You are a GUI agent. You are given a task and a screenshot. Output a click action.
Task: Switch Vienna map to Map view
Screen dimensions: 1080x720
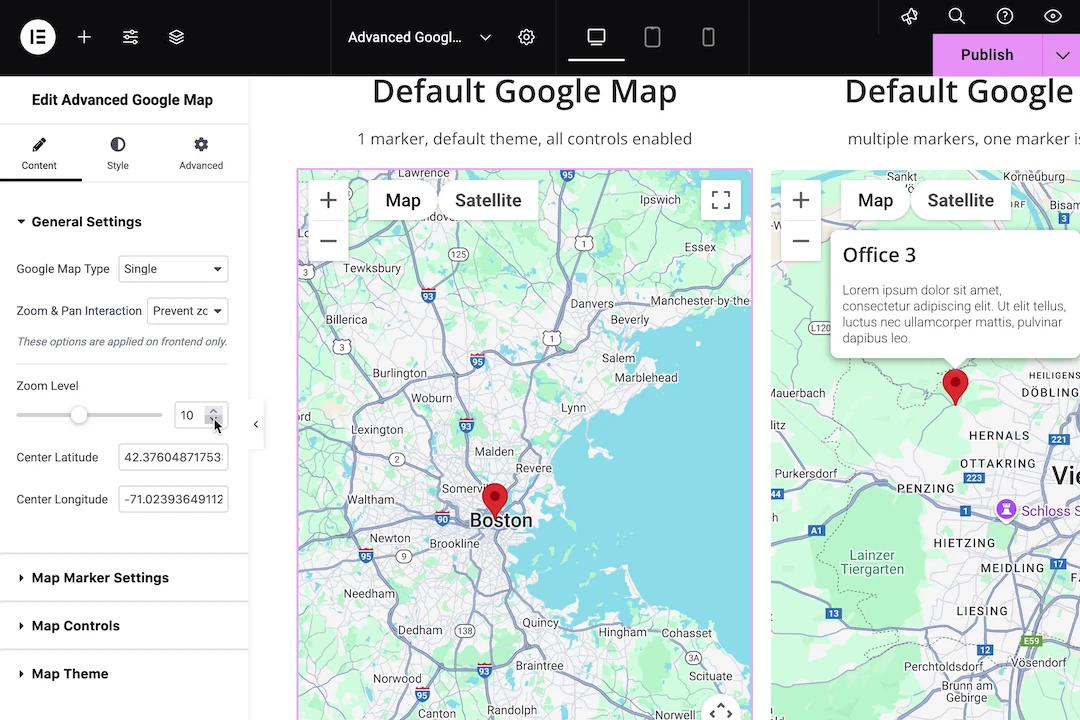(875, 200)
